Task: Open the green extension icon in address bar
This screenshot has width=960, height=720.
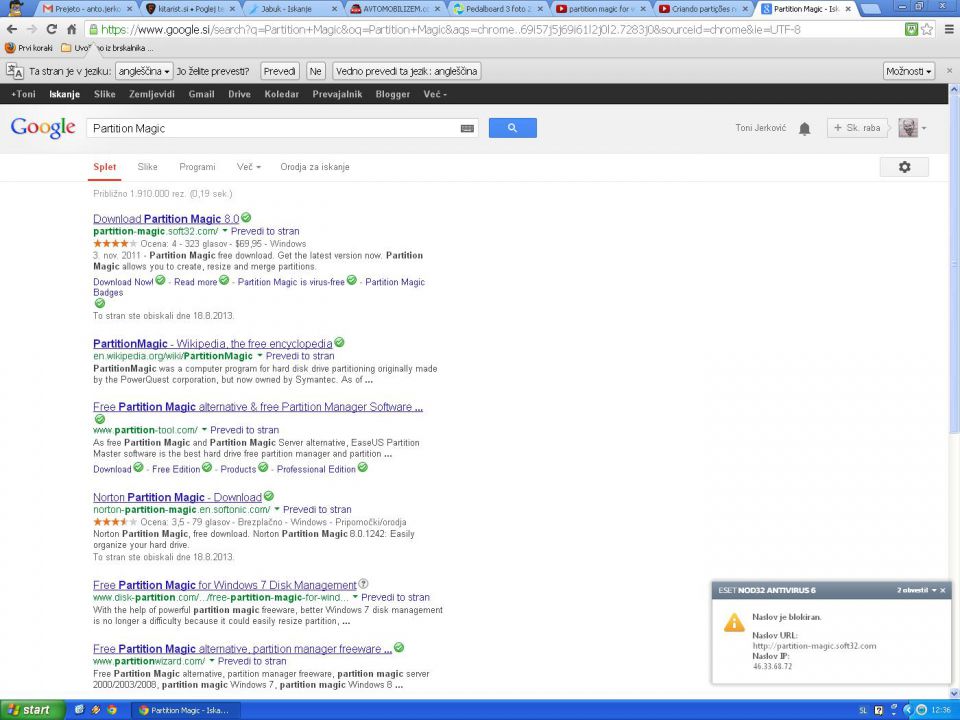Action: click(912, 29)
